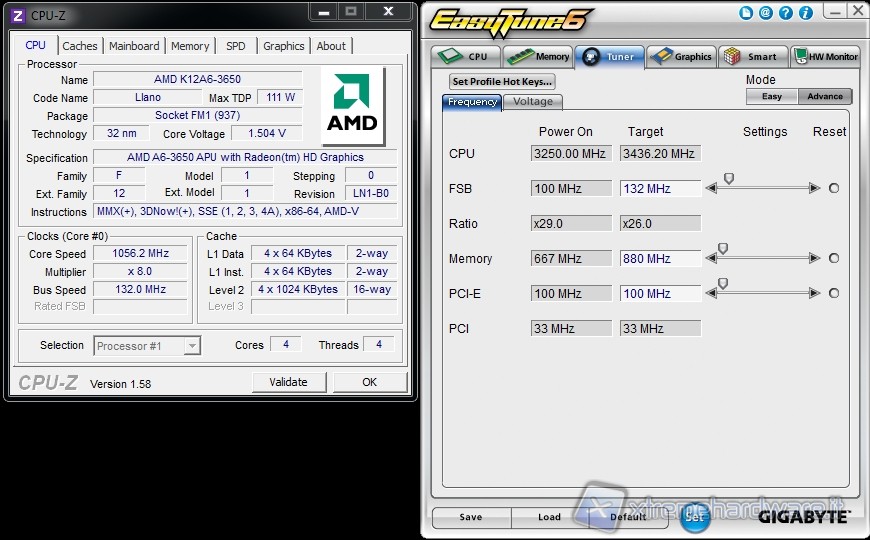This screenshot has height=540, width=870.
Task: Open the HW Monitor tab
Action: [825, 57]
